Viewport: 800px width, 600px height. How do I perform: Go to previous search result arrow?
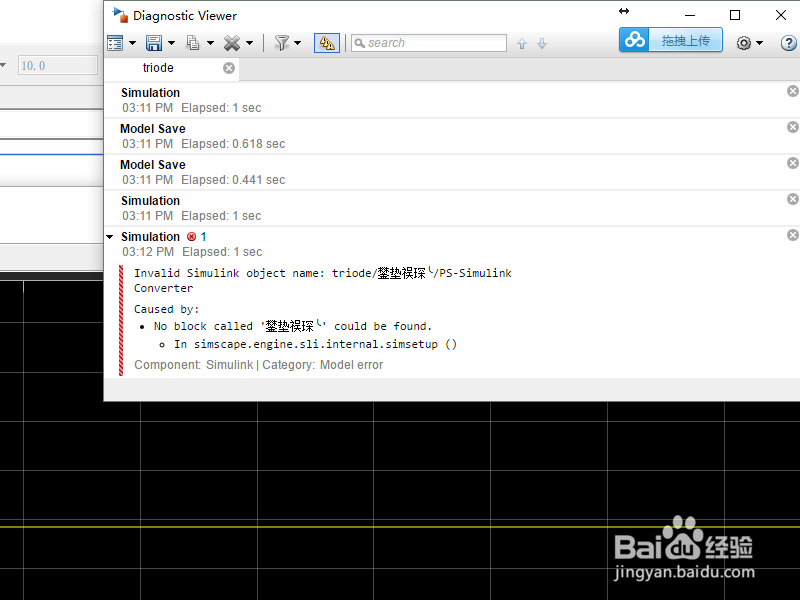pyautogui.click(x=521, y=44)
